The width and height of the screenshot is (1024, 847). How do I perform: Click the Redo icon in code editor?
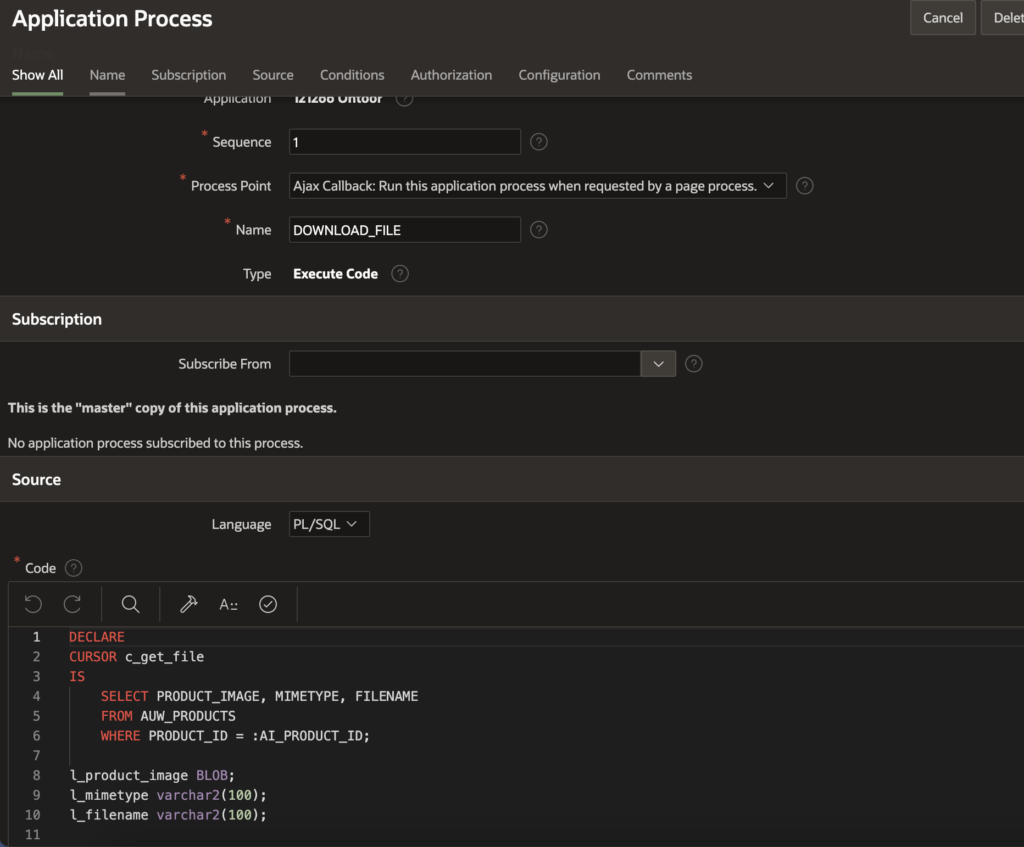pos(72,604)
